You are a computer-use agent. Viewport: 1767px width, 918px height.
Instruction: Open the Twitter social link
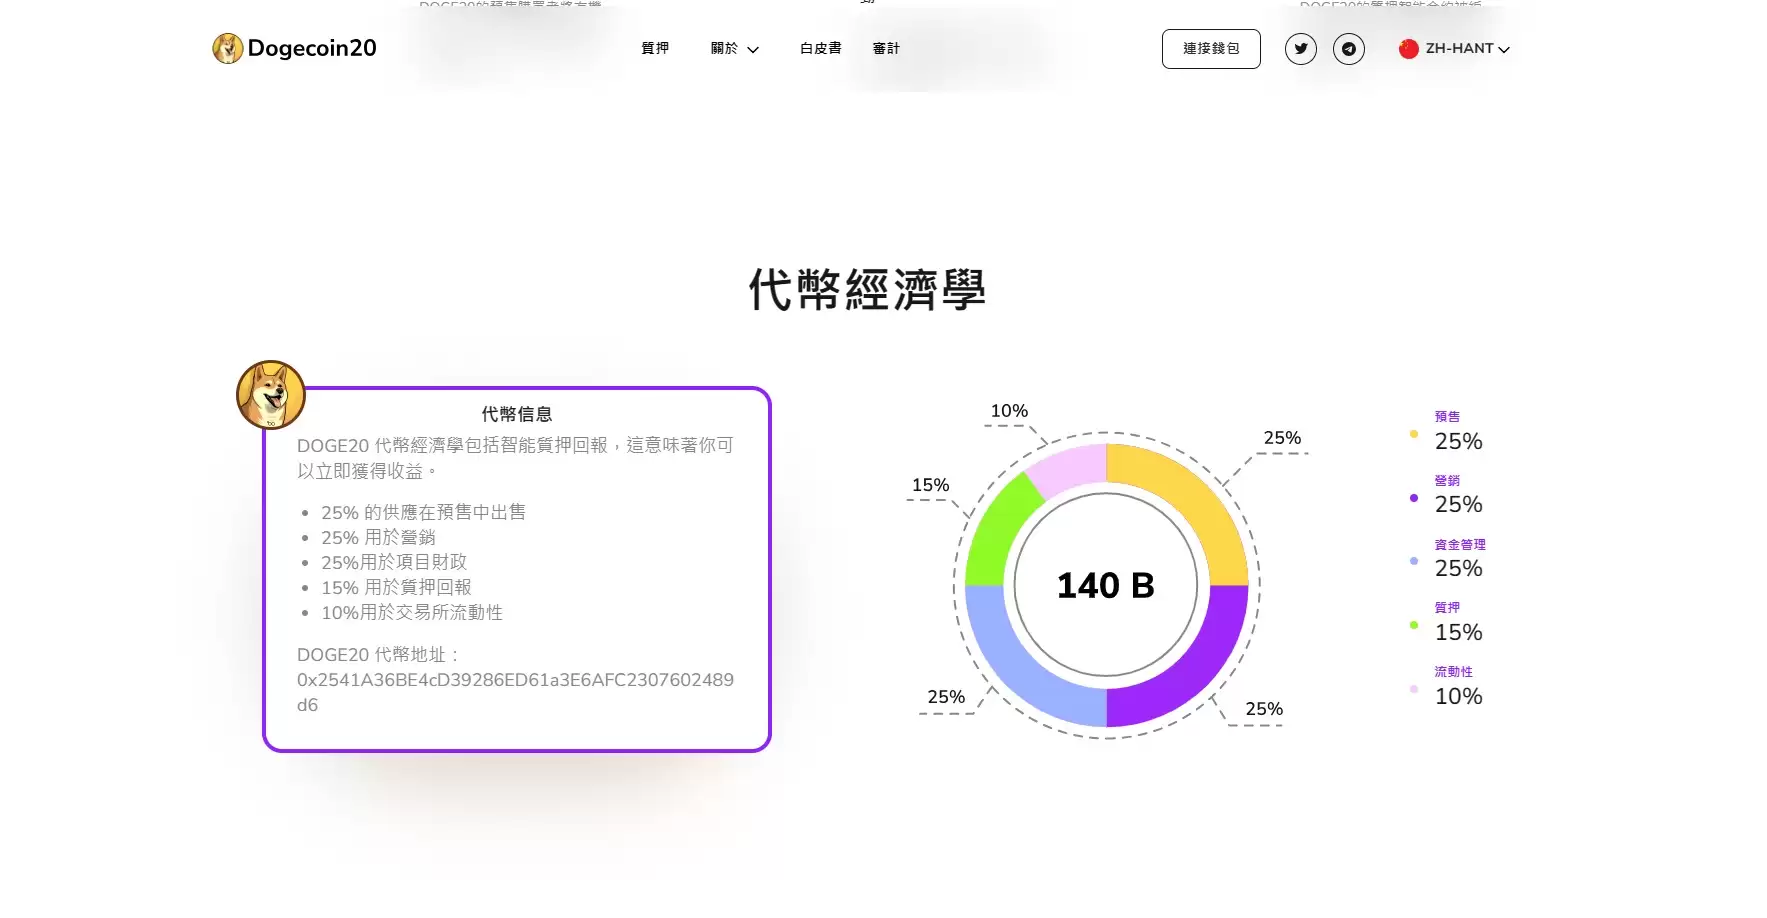click(1300, 49)
